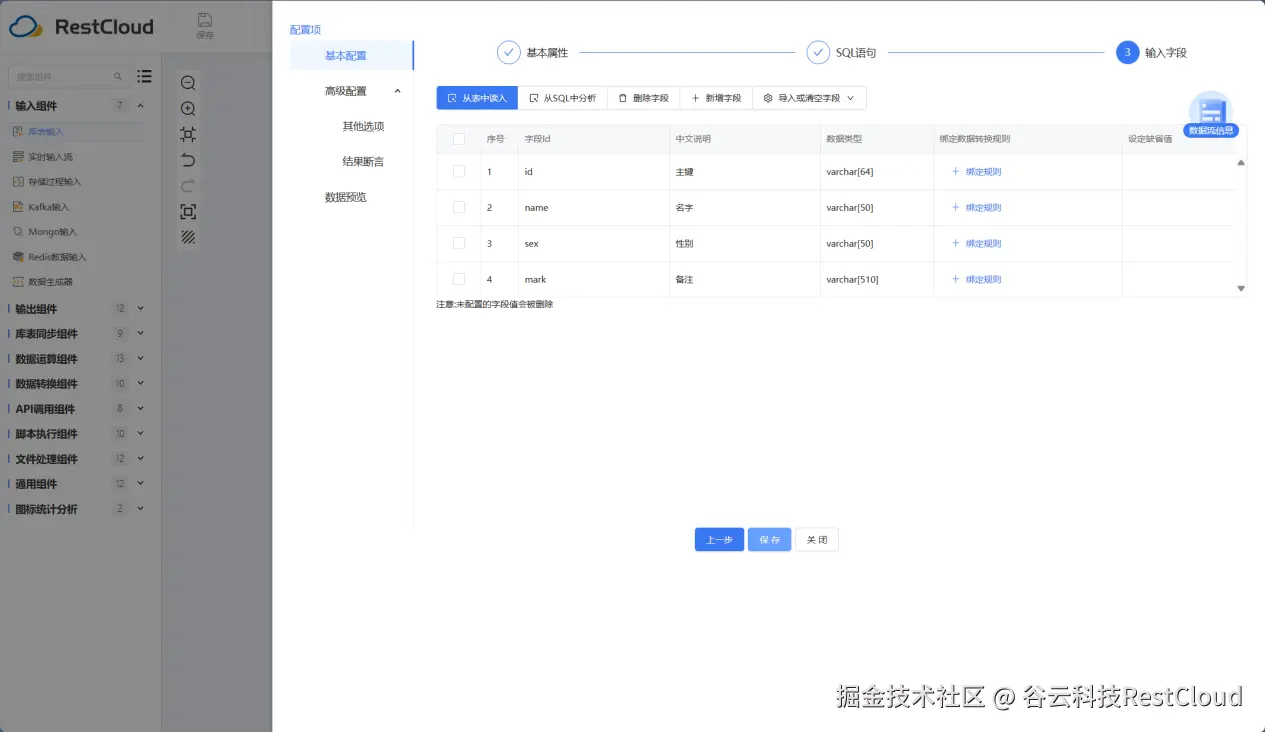The height and width of the screenshot is (732, 1265).
Task: Click the table scrollbar up arrow
Action: pos(1241,162)
